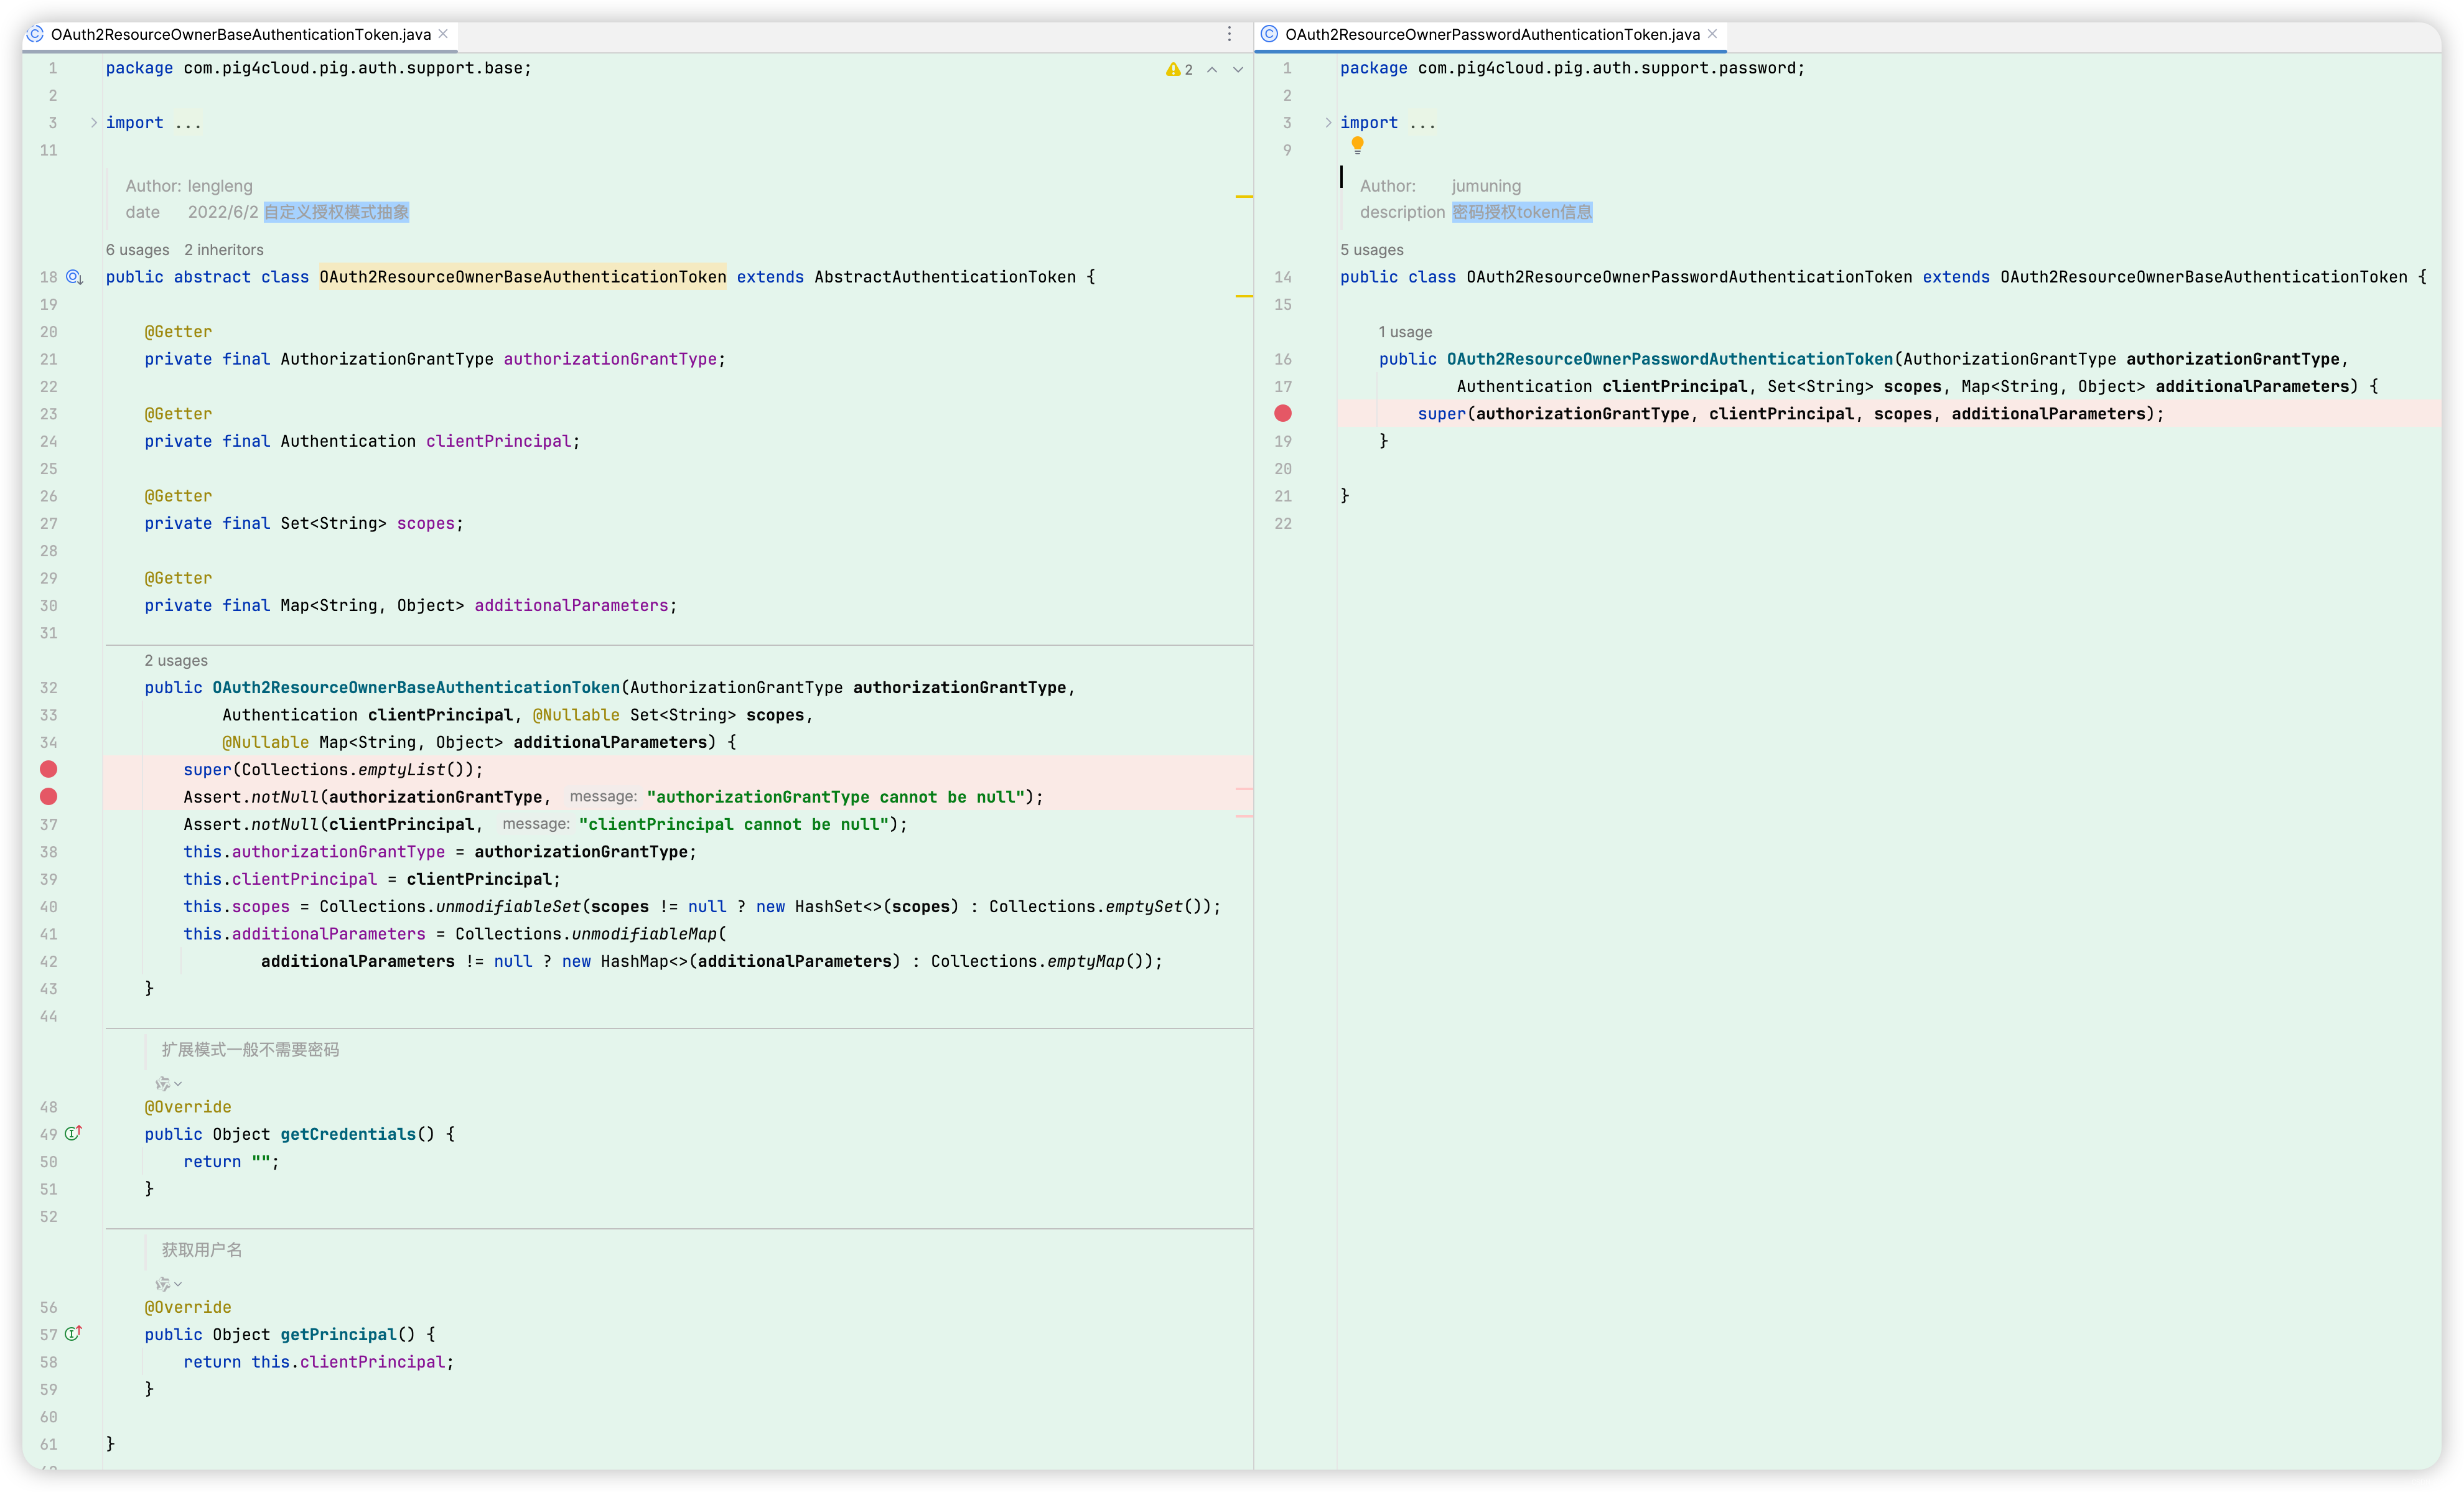Toggle breakpoint on right editor super call line
This screenshot has width=2464, height=1492.
(x=1283, y=413)
